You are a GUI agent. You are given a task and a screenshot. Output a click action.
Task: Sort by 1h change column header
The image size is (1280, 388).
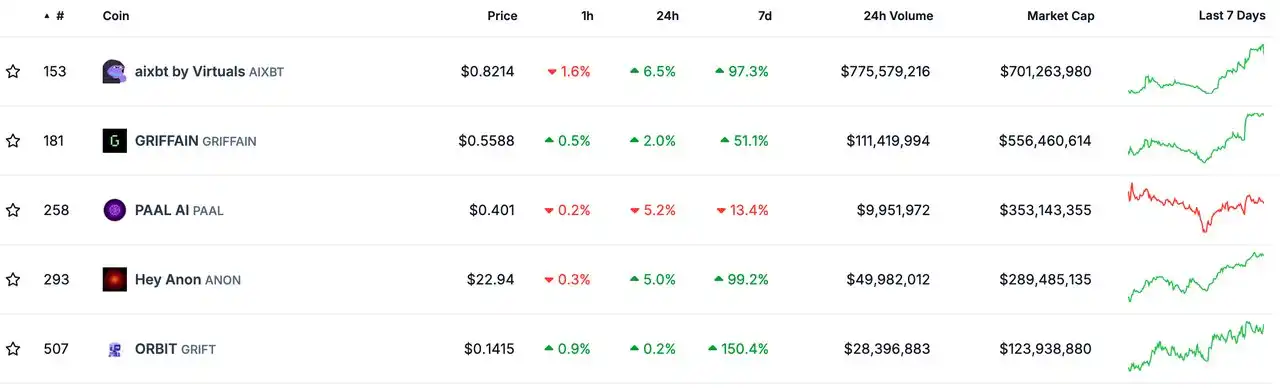[x=587, y=16]
